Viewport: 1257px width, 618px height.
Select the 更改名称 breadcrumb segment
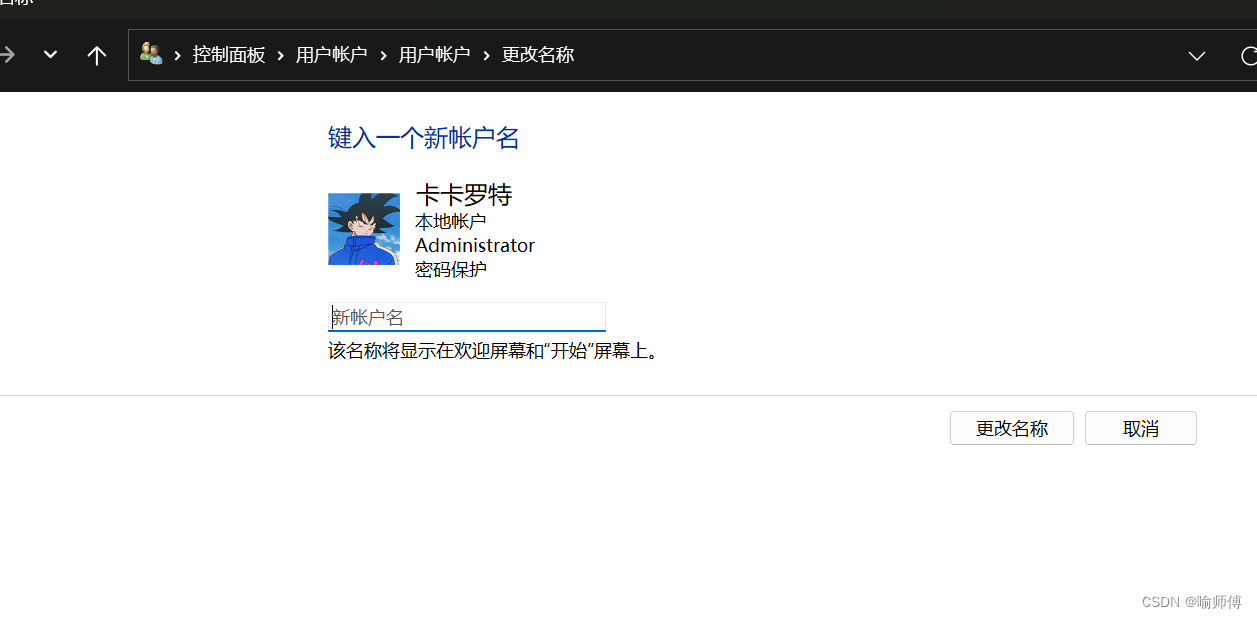pyautogui.click(x=538, y=55)
